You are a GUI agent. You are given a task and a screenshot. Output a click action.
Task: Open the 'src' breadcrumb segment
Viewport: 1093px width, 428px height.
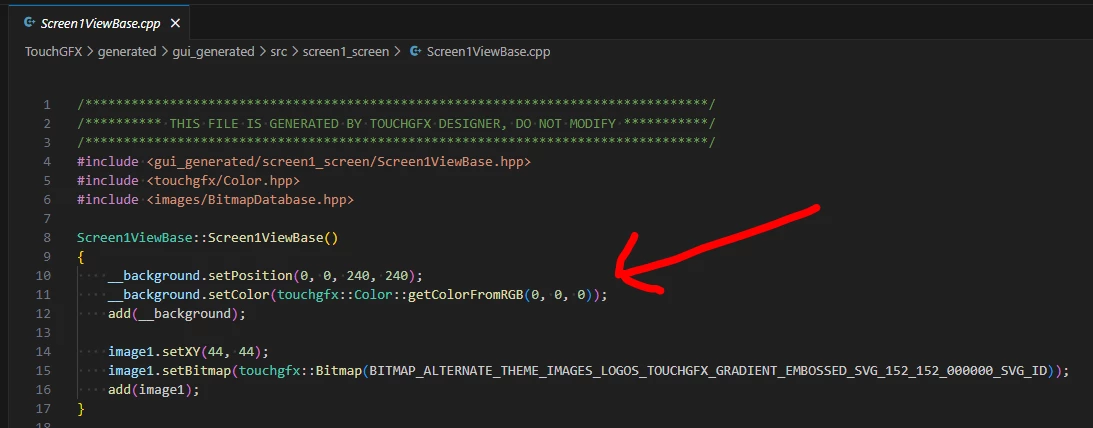coord(279,52)
